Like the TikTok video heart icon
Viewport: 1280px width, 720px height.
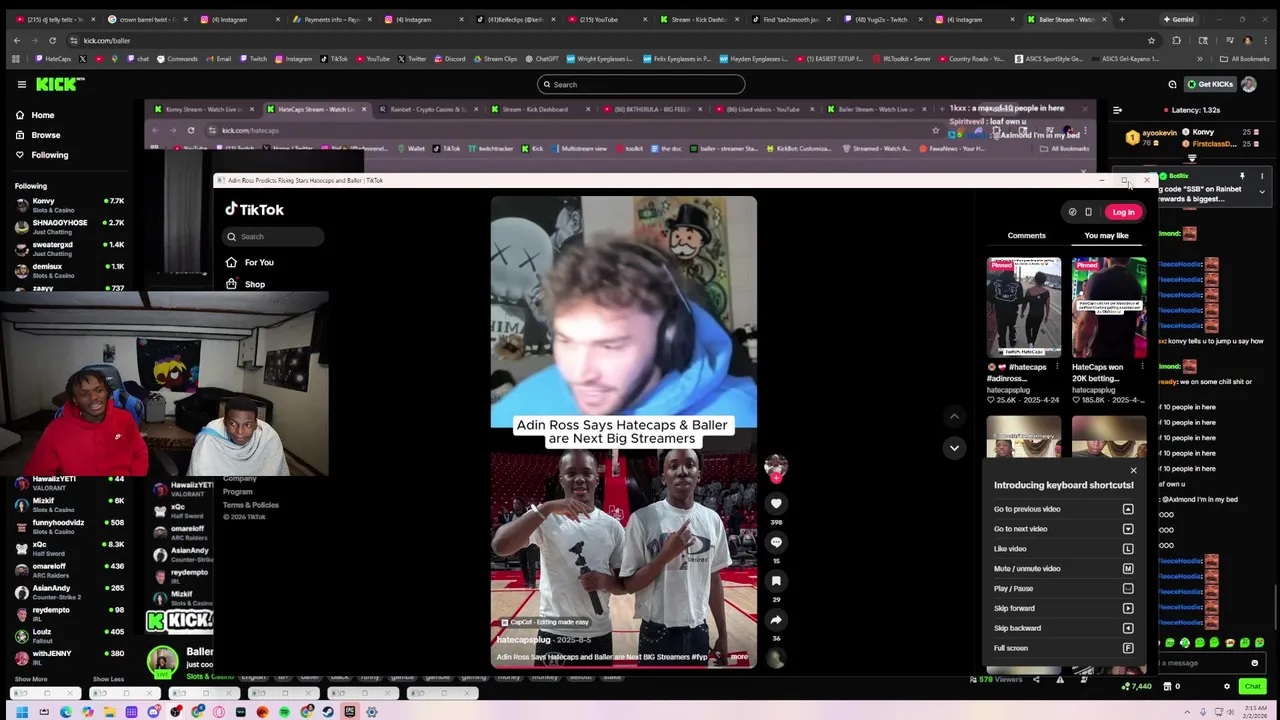click(x=776, y=504)
